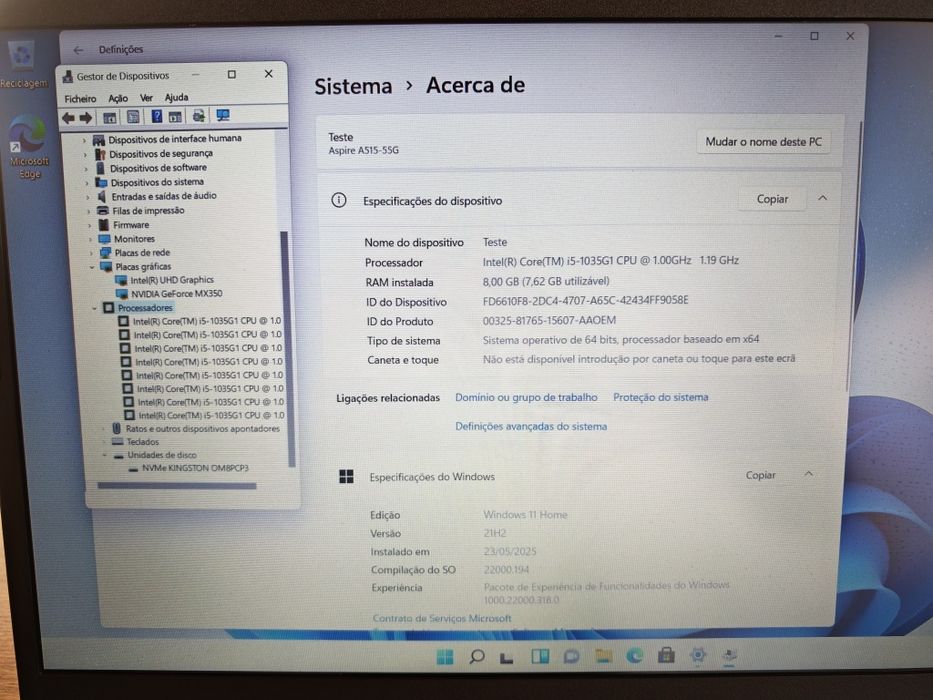Click Device Manager vertical scrollbar thumb

pos(287,348)
